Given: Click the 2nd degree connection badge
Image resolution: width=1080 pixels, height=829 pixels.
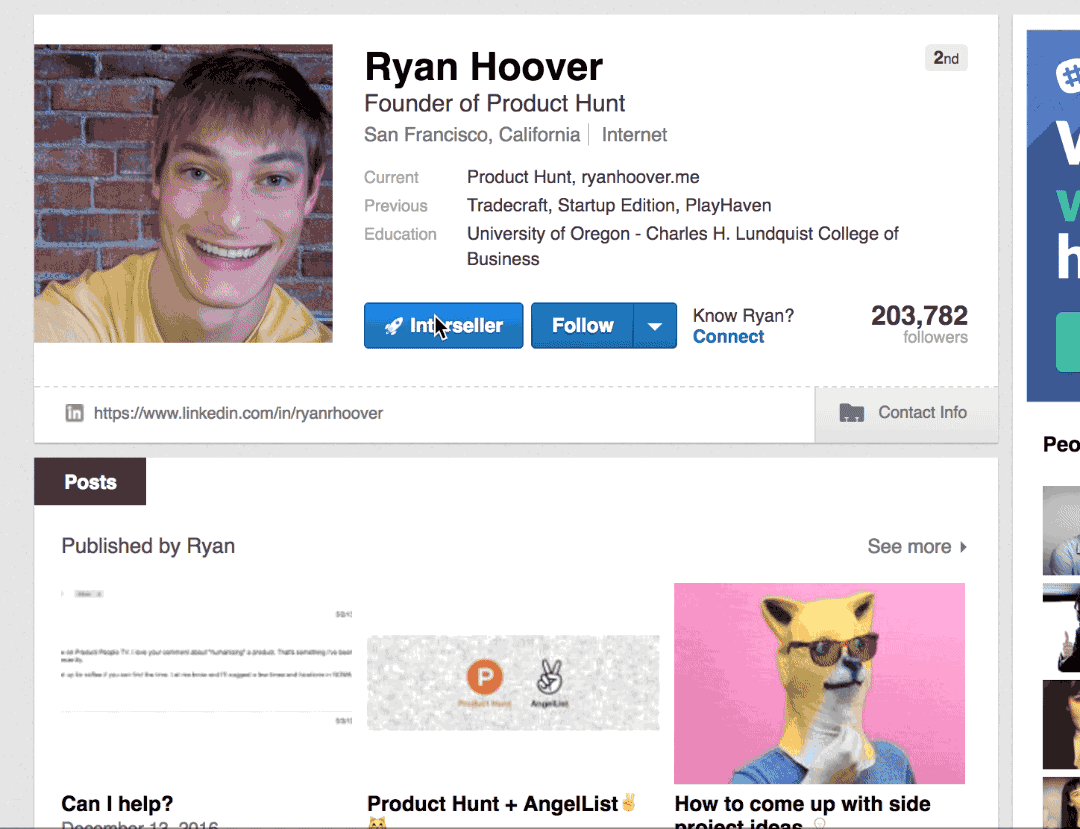Looking at the screenshot, I should tap(946, 58).
